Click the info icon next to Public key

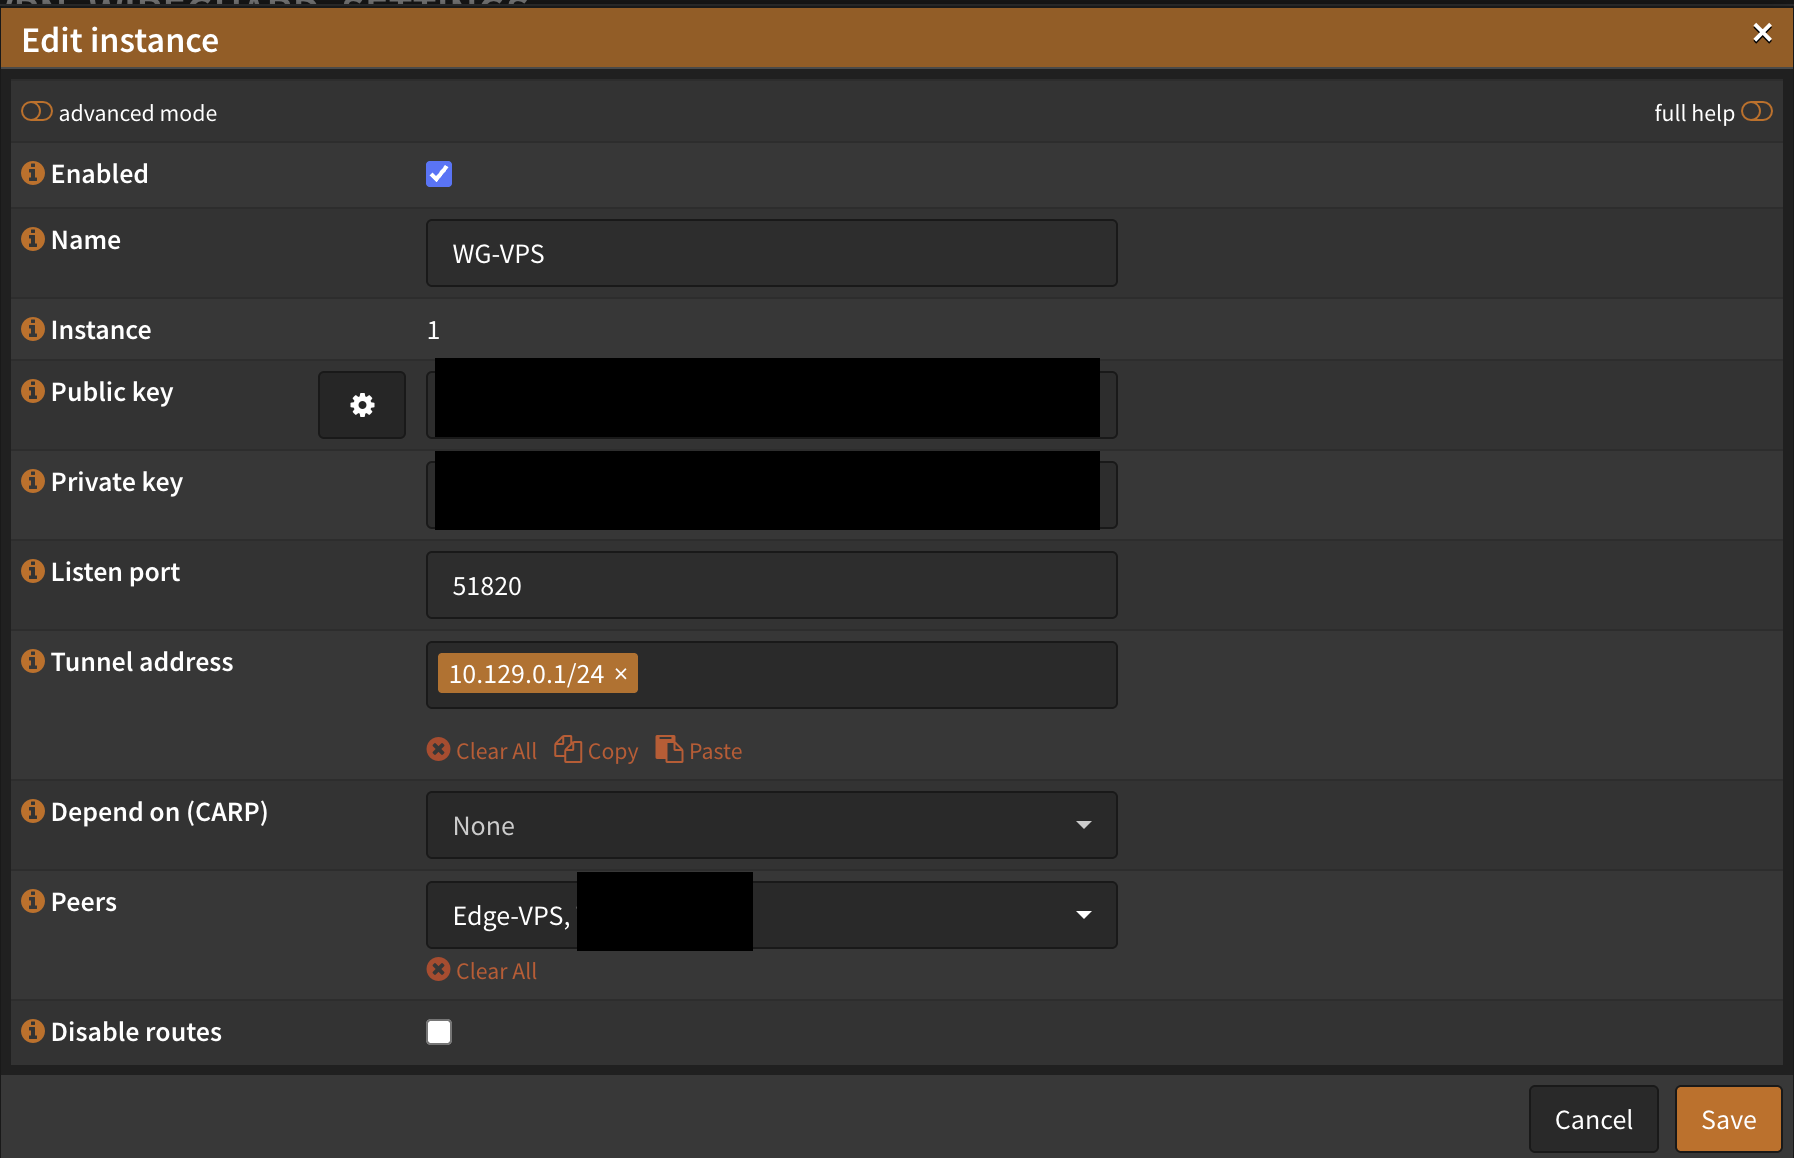33,391
